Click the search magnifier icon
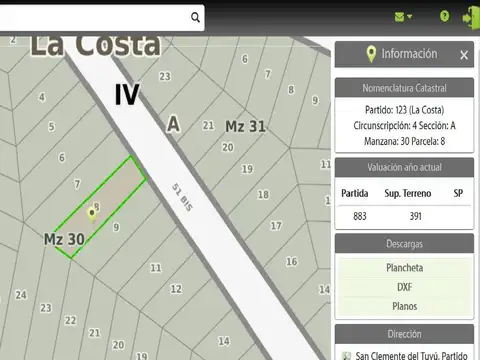 [x=195, y=17]
